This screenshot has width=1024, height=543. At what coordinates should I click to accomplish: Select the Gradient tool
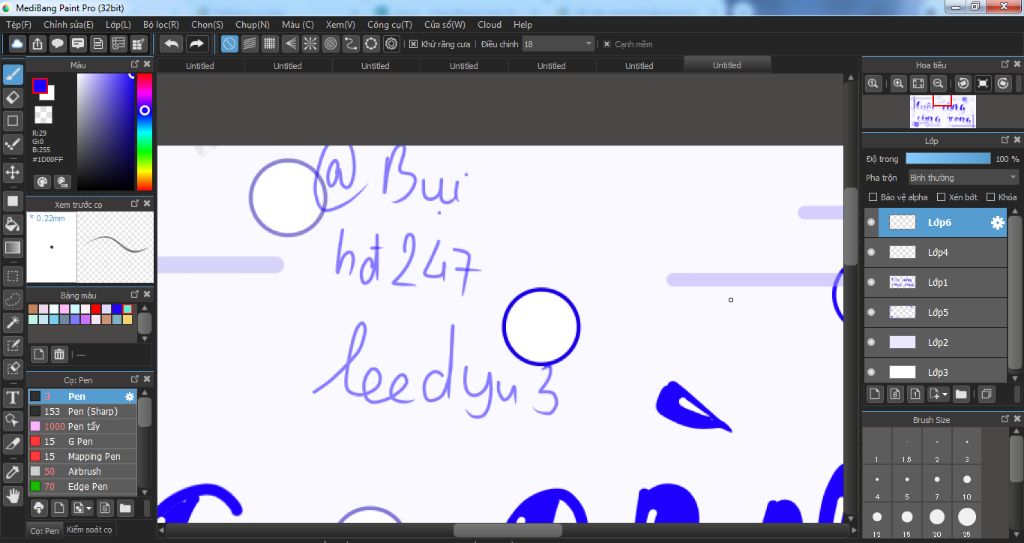click(x=12, y=248)
